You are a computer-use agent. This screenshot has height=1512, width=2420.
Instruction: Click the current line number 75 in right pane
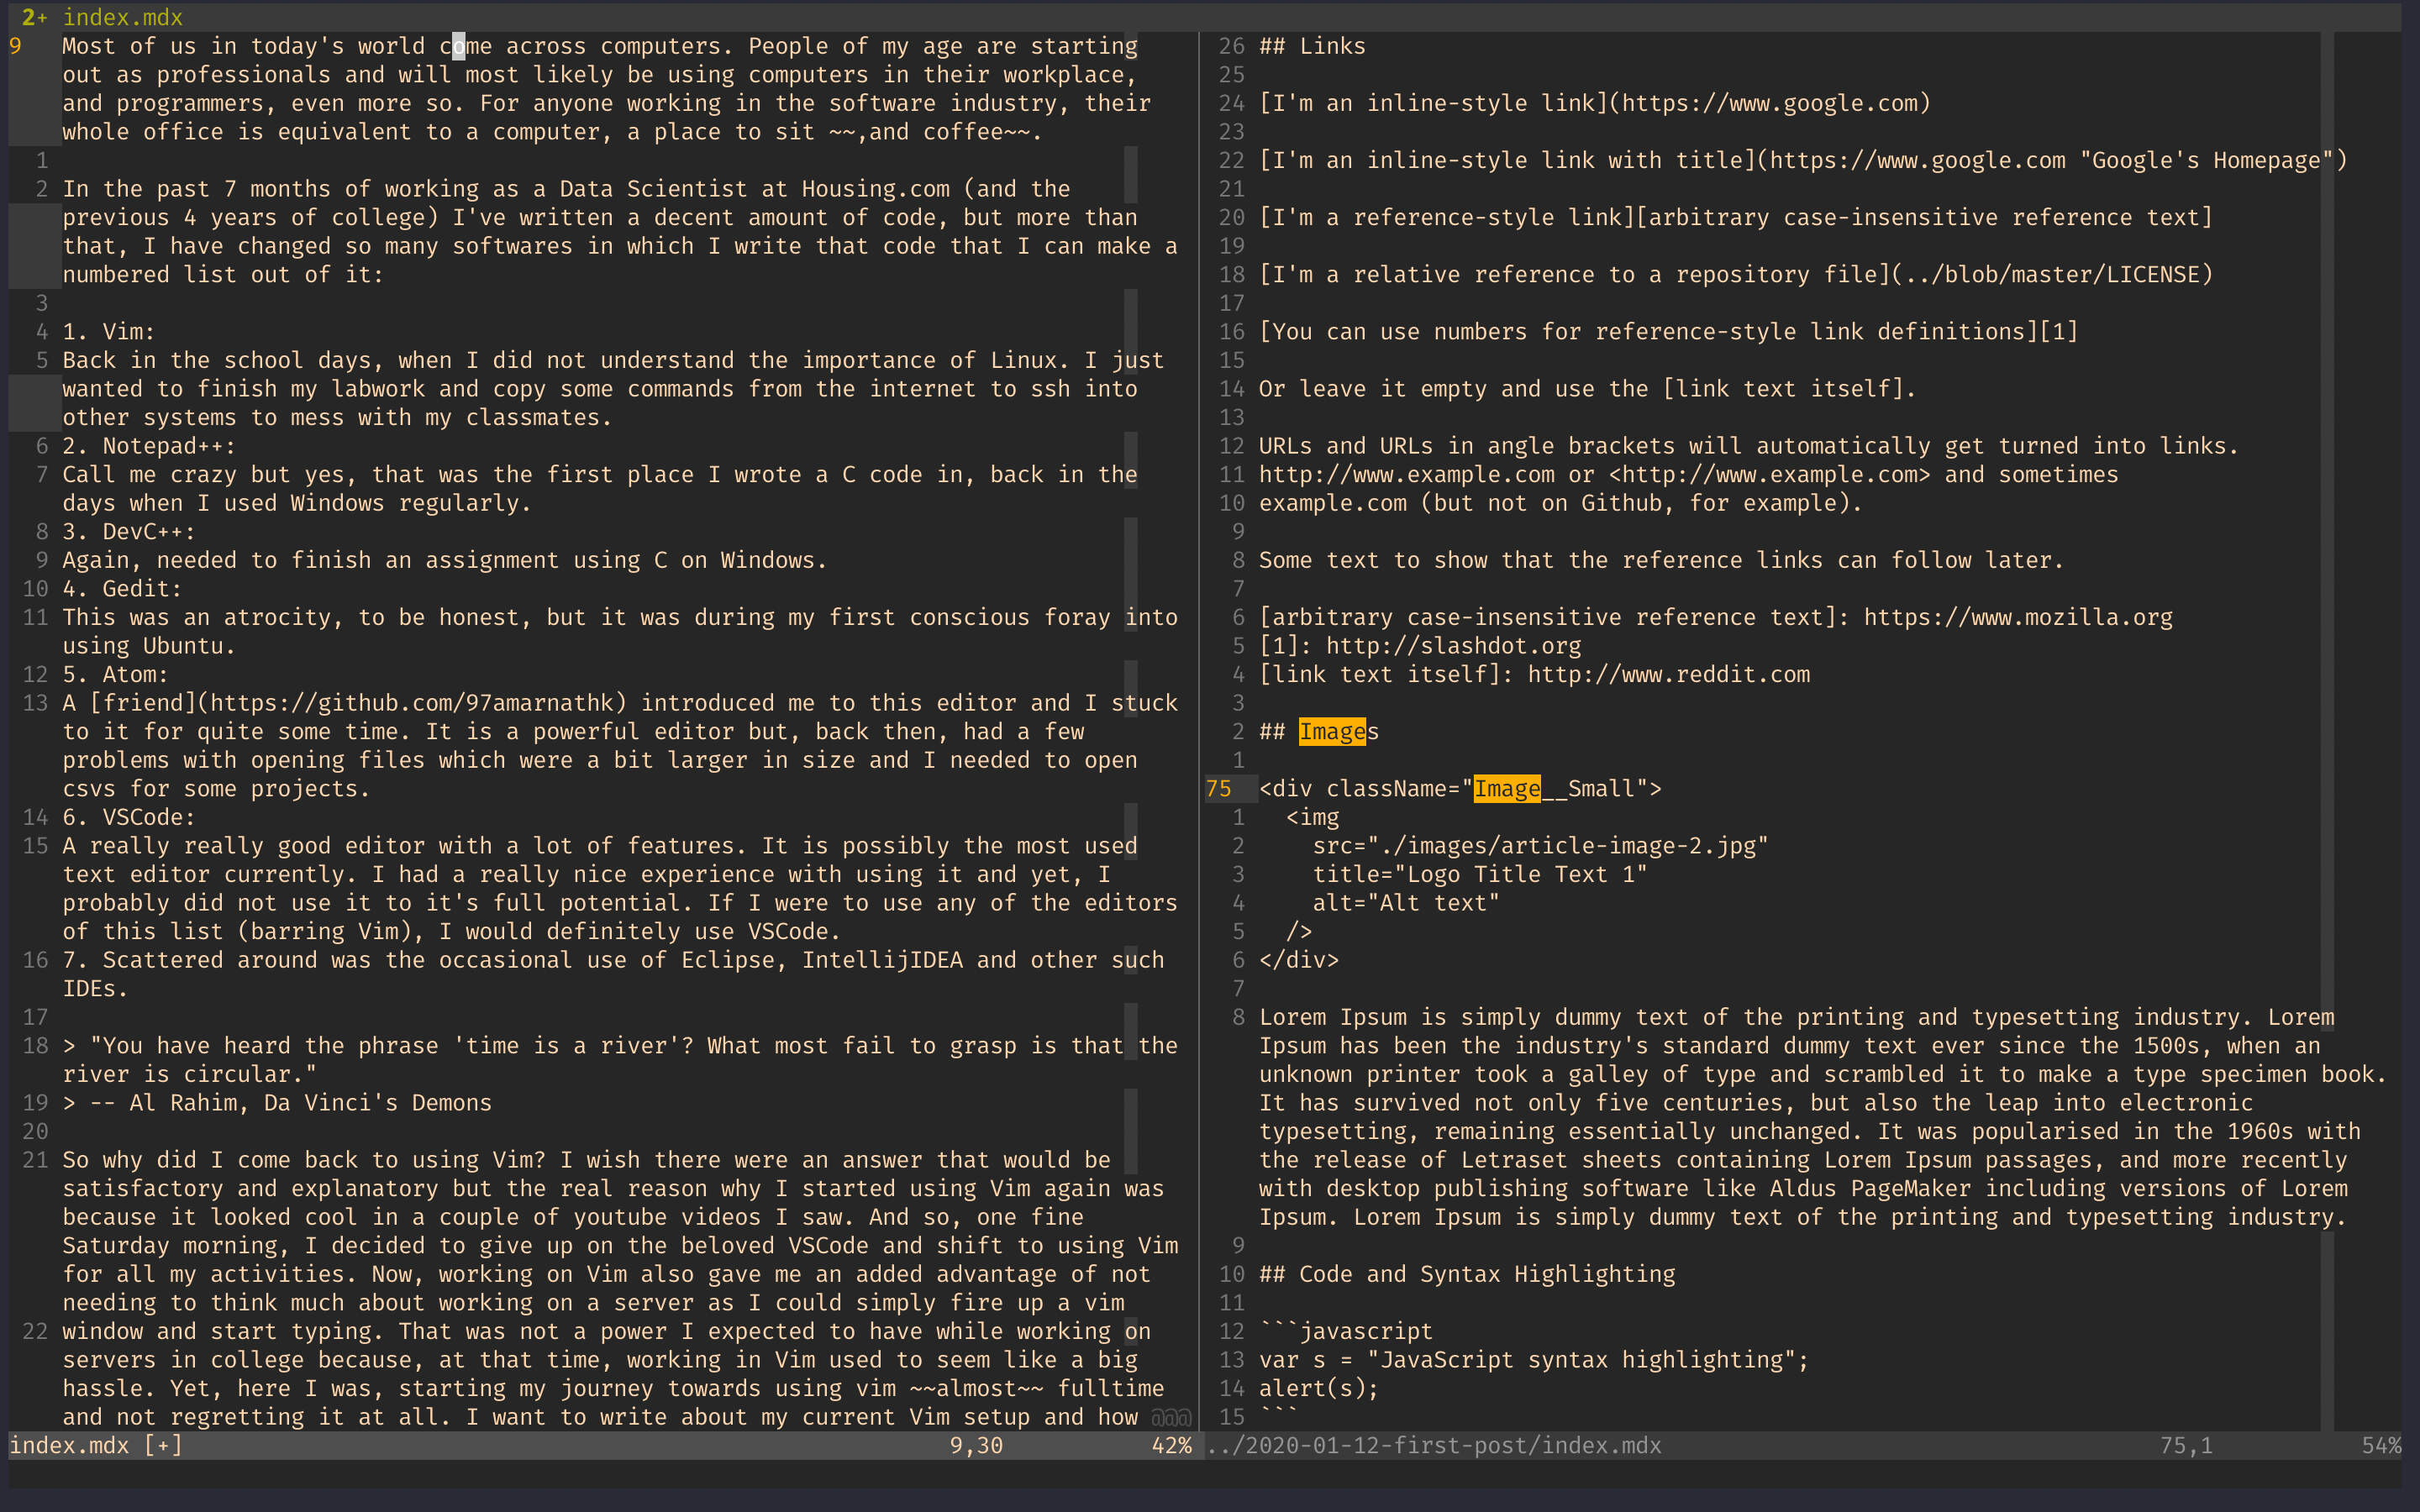click(1219, 788)
